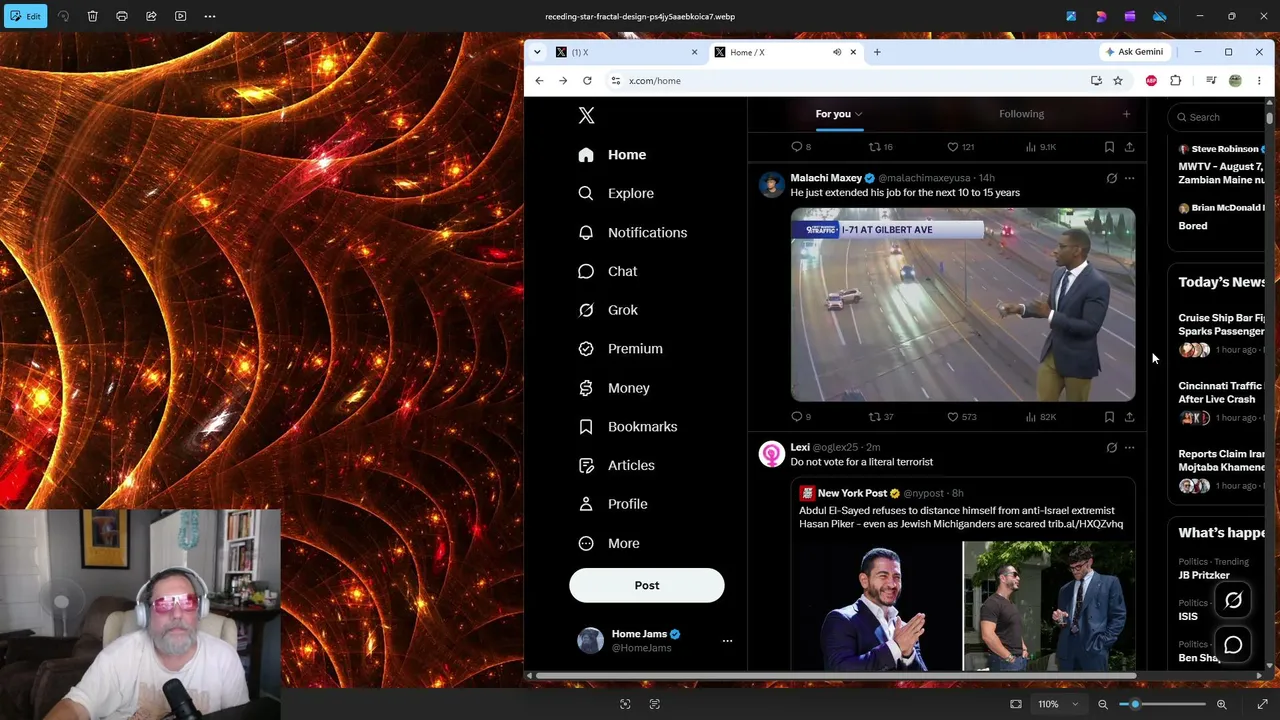
Task: Click the zoom out magnifier in Photos
Action: coord(1103,704)
